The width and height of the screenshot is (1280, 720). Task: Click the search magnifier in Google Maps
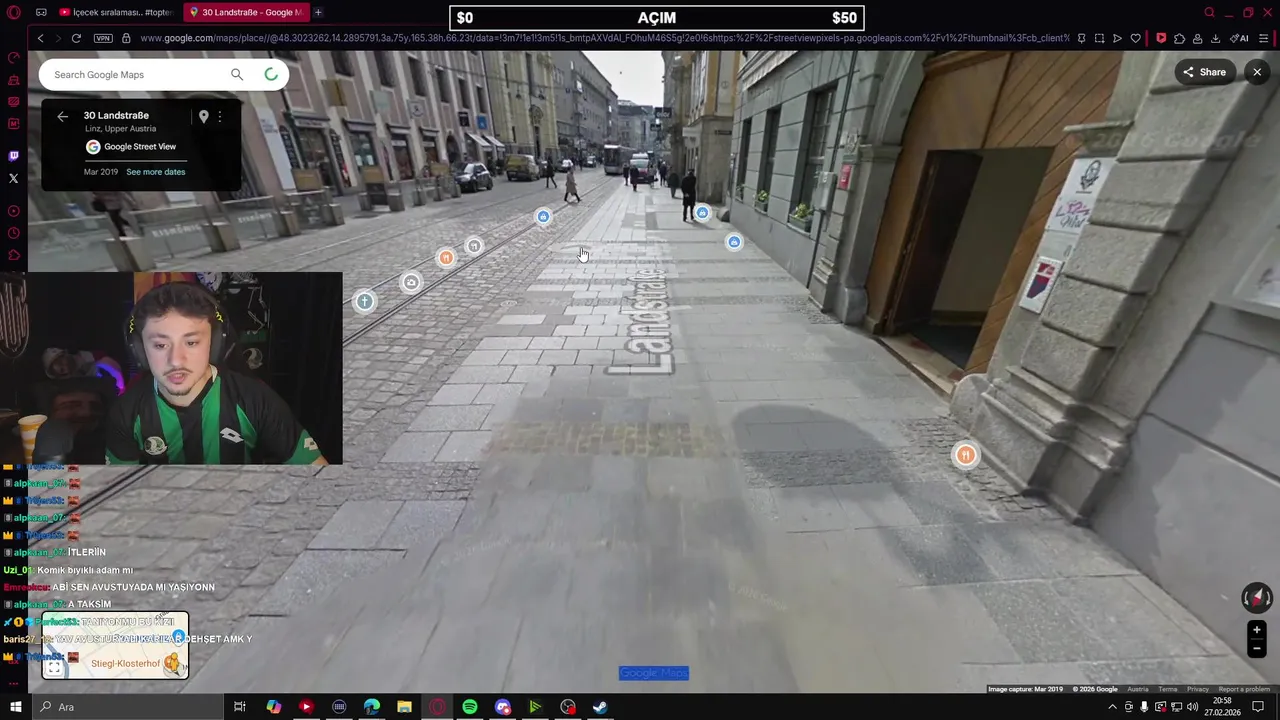pos(237,74)
